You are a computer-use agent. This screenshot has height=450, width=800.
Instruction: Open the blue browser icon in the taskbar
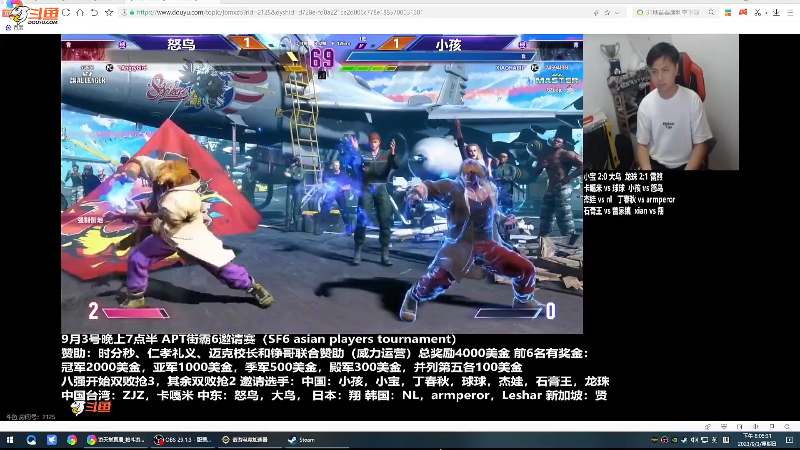click(31, 439)
